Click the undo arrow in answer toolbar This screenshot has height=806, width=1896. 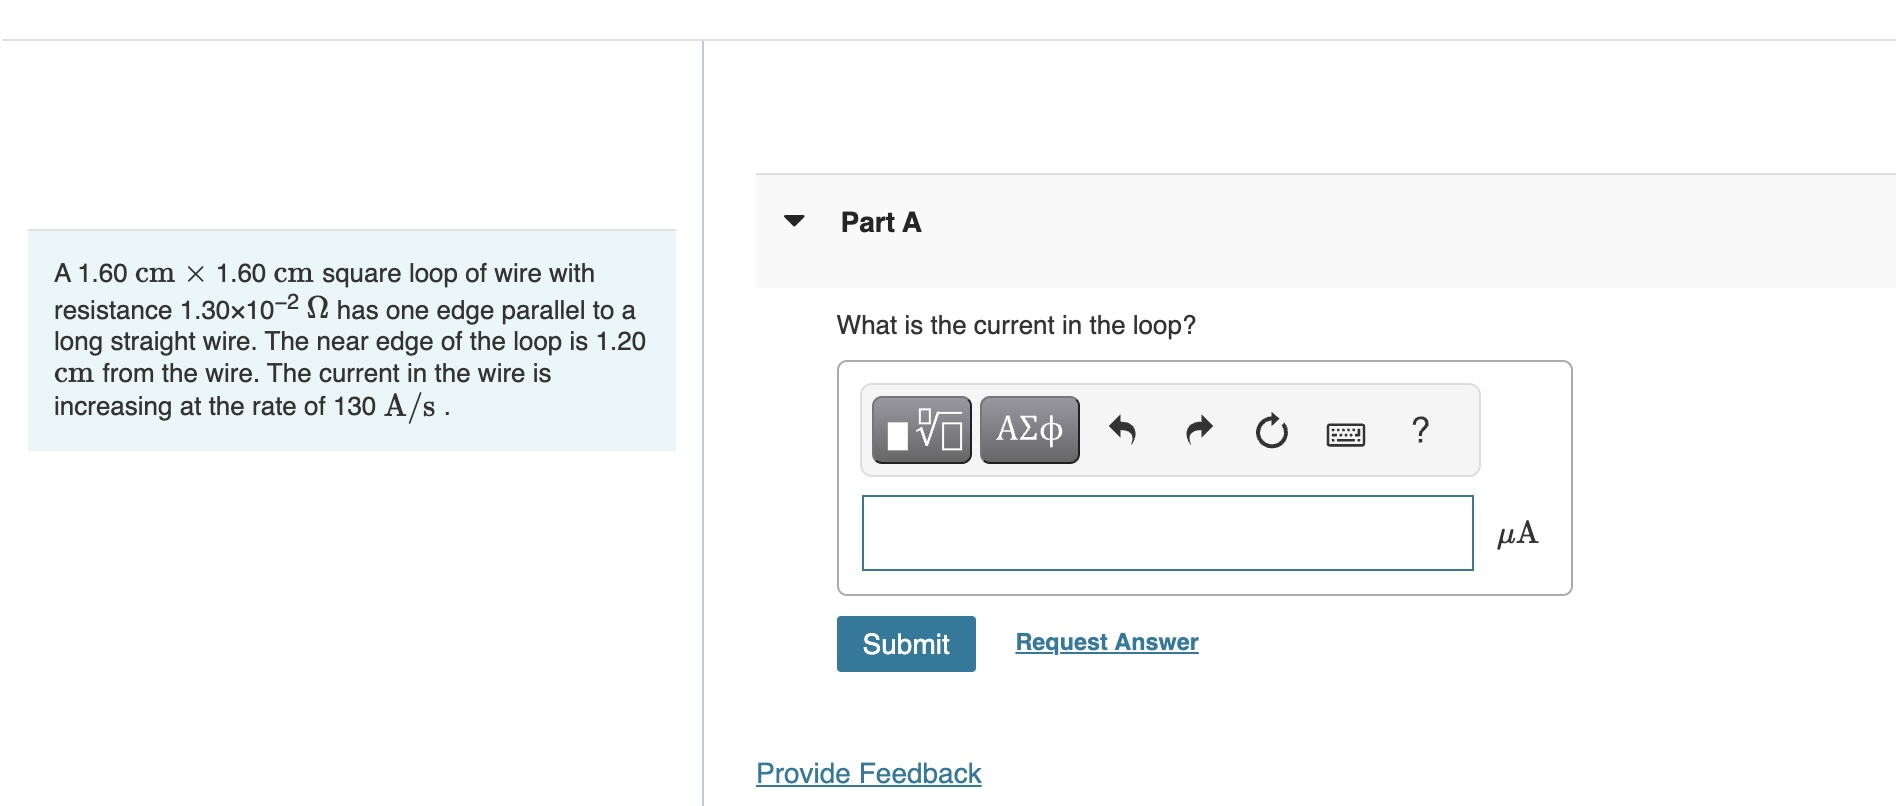[1122, 430]
